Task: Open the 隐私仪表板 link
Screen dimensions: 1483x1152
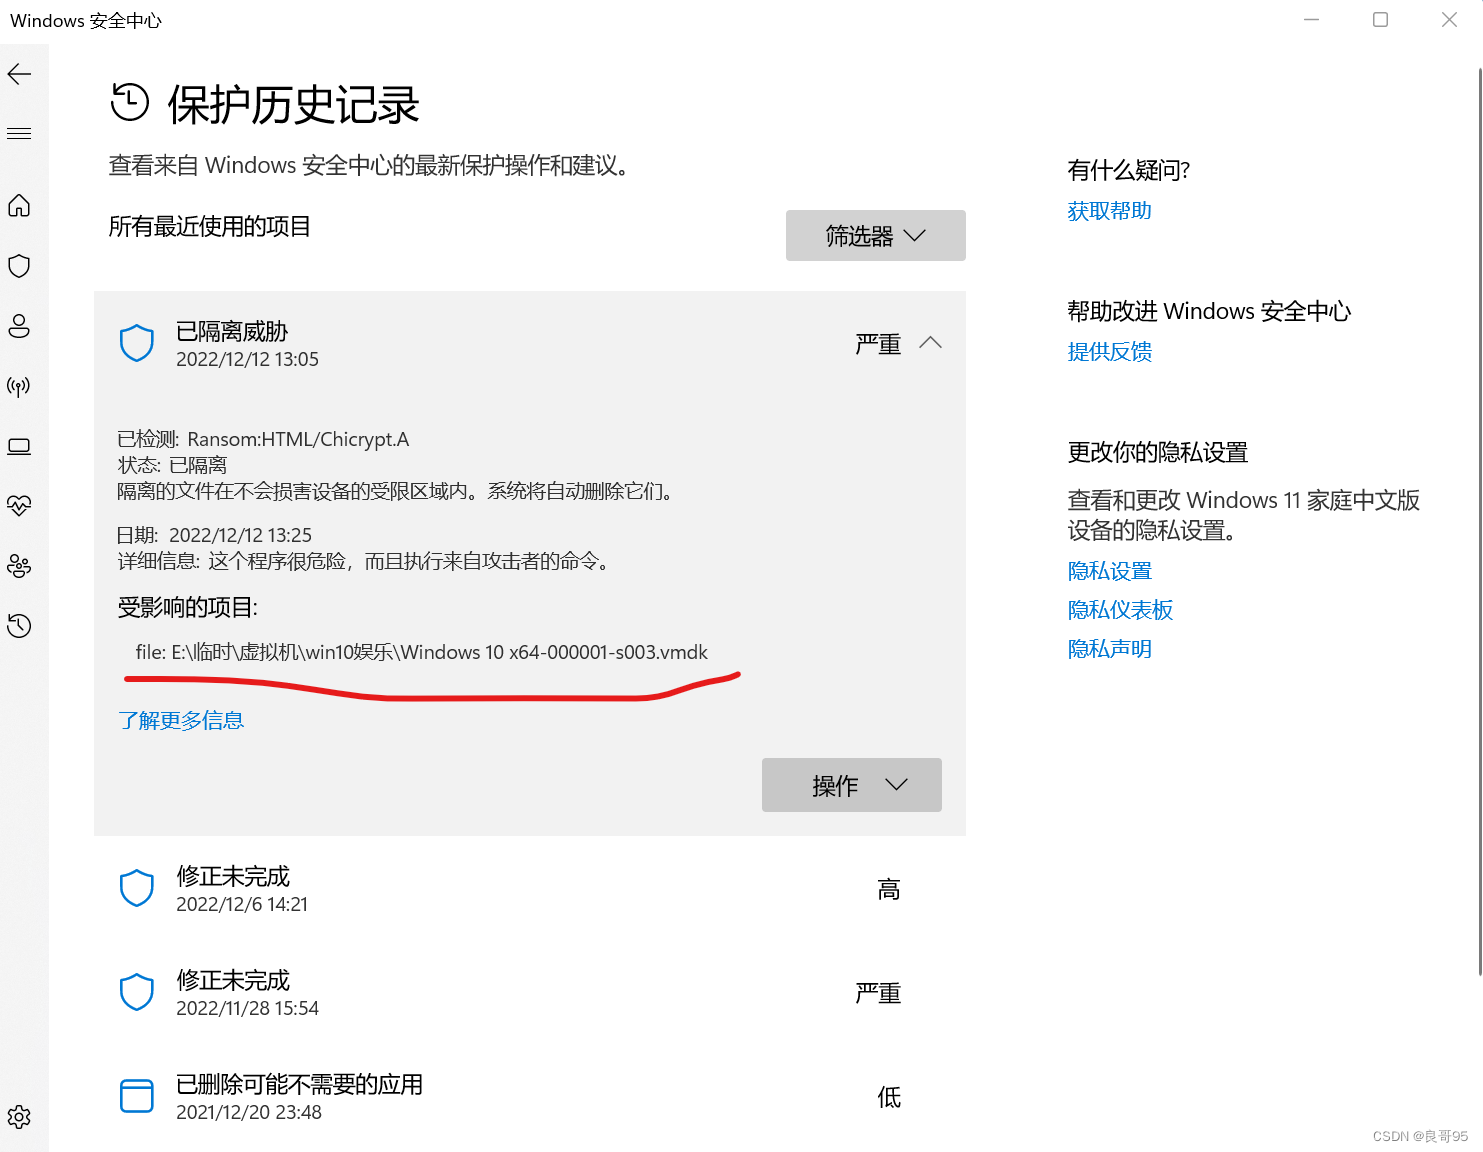Action: 1120,610
